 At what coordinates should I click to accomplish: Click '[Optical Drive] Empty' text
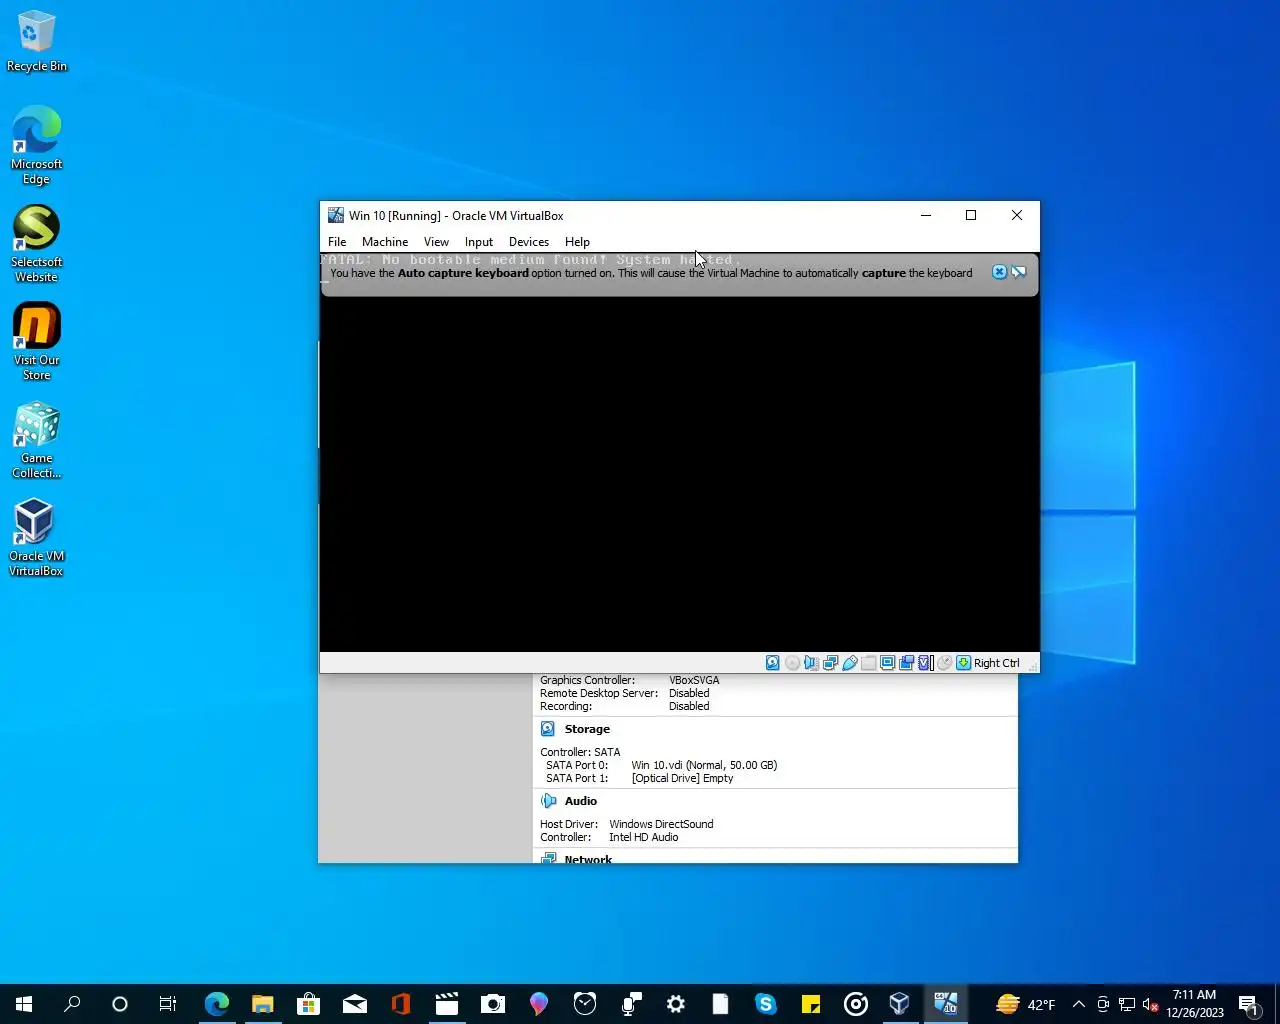point(682,778)
